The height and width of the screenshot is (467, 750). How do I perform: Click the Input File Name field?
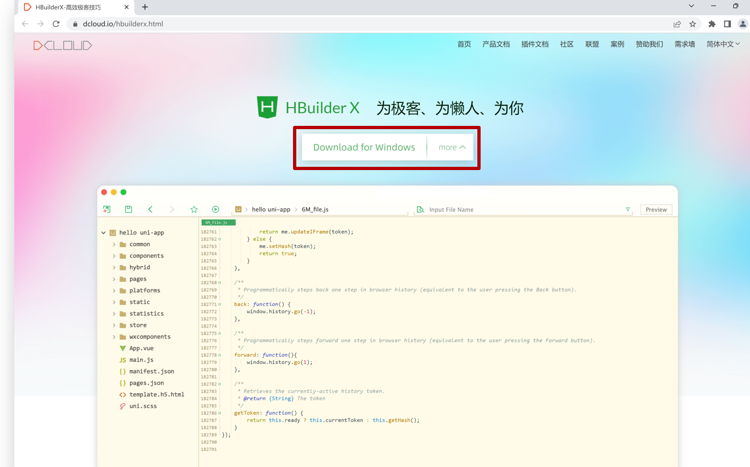pyautogui.click(x=524, y=210)
